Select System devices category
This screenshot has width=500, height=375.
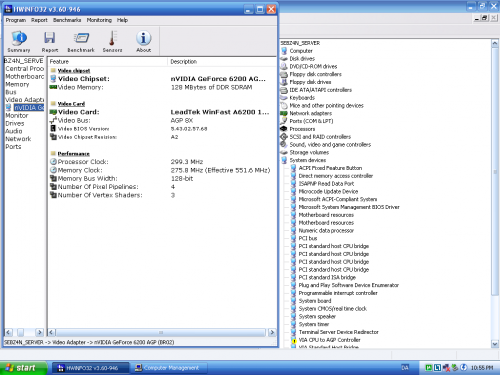(x=308, y=160)
